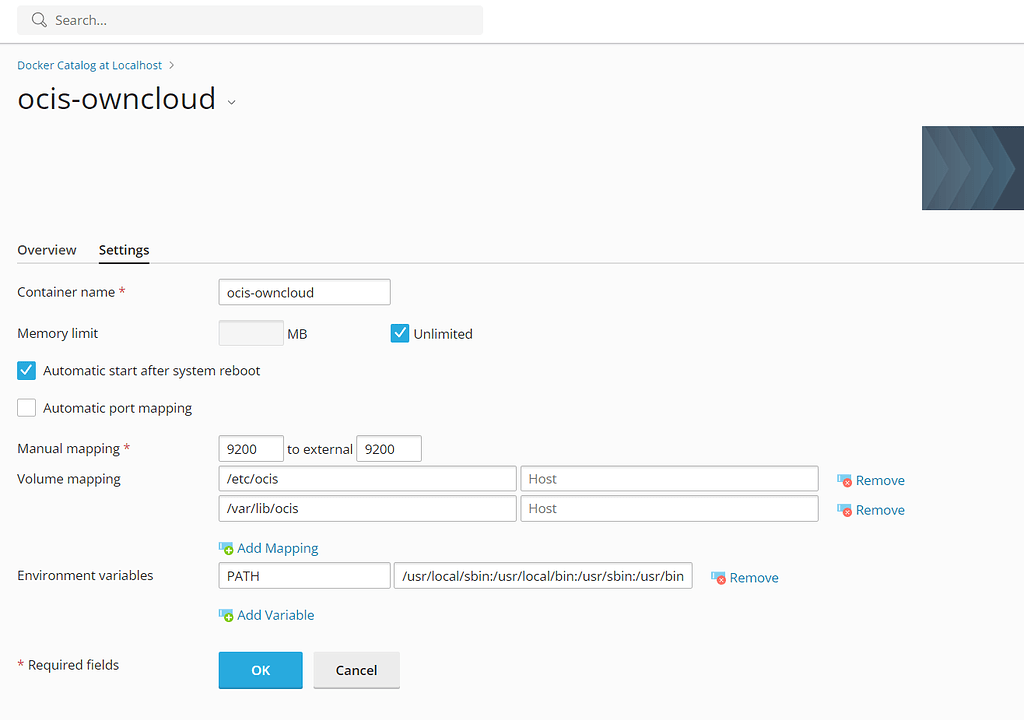Expand the dropdown beside ocis-owncloud title
The height and width of the screenshot is (720, 1024).
tap(231, 102)
